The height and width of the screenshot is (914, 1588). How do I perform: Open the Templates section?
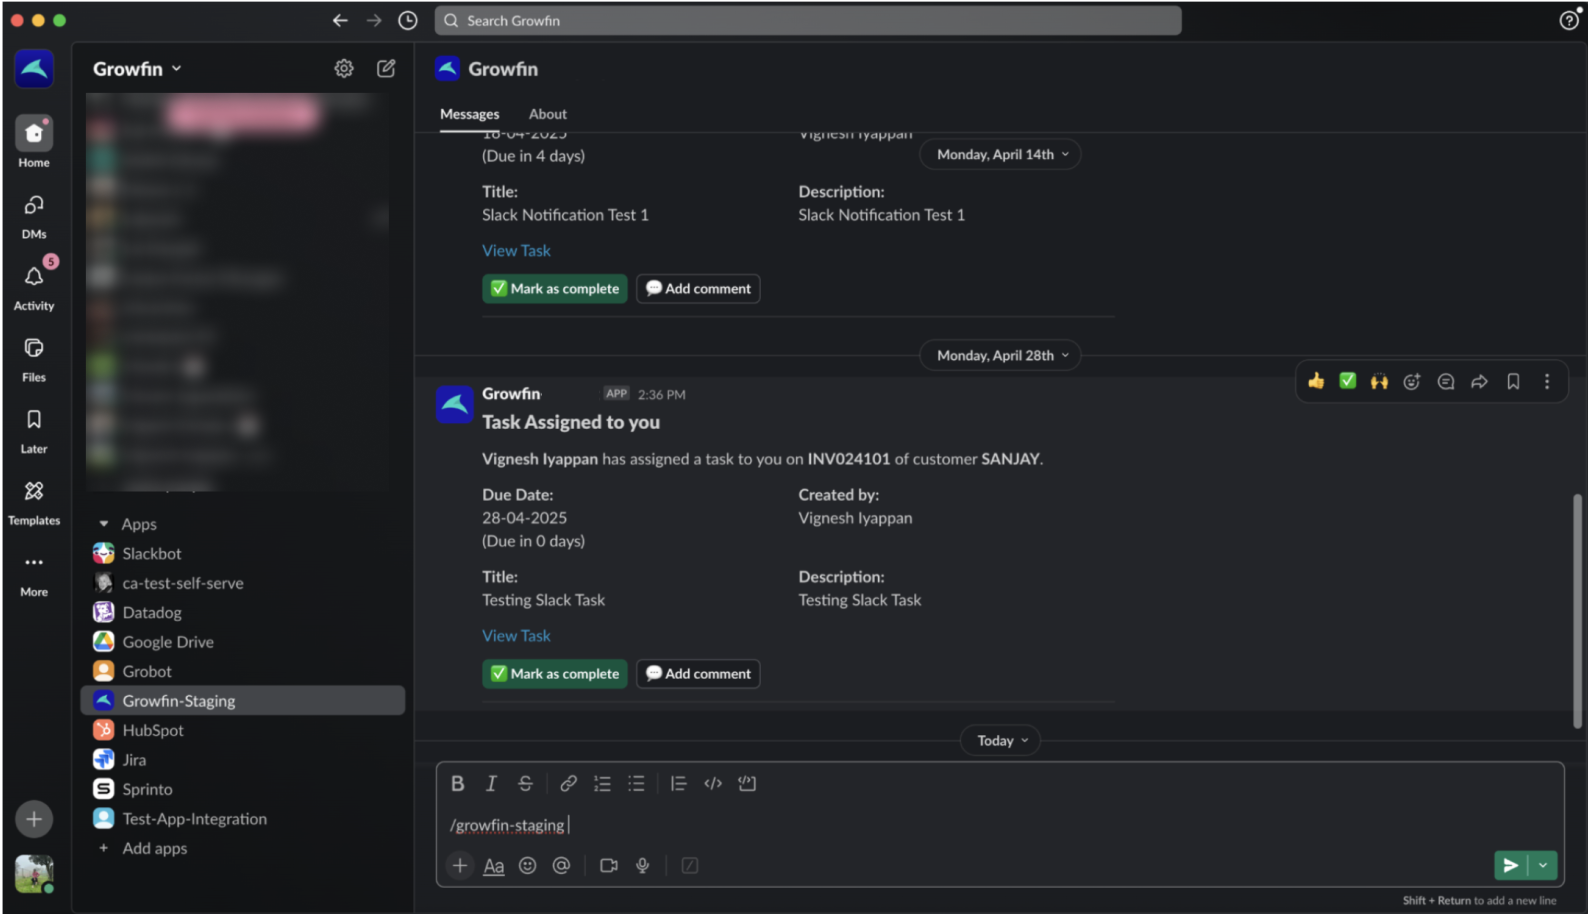34,502
